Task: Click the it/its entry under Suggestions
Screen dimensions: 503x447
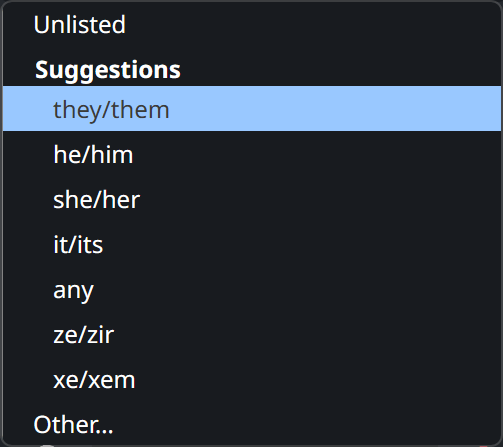Action: (x=252, y=244)
